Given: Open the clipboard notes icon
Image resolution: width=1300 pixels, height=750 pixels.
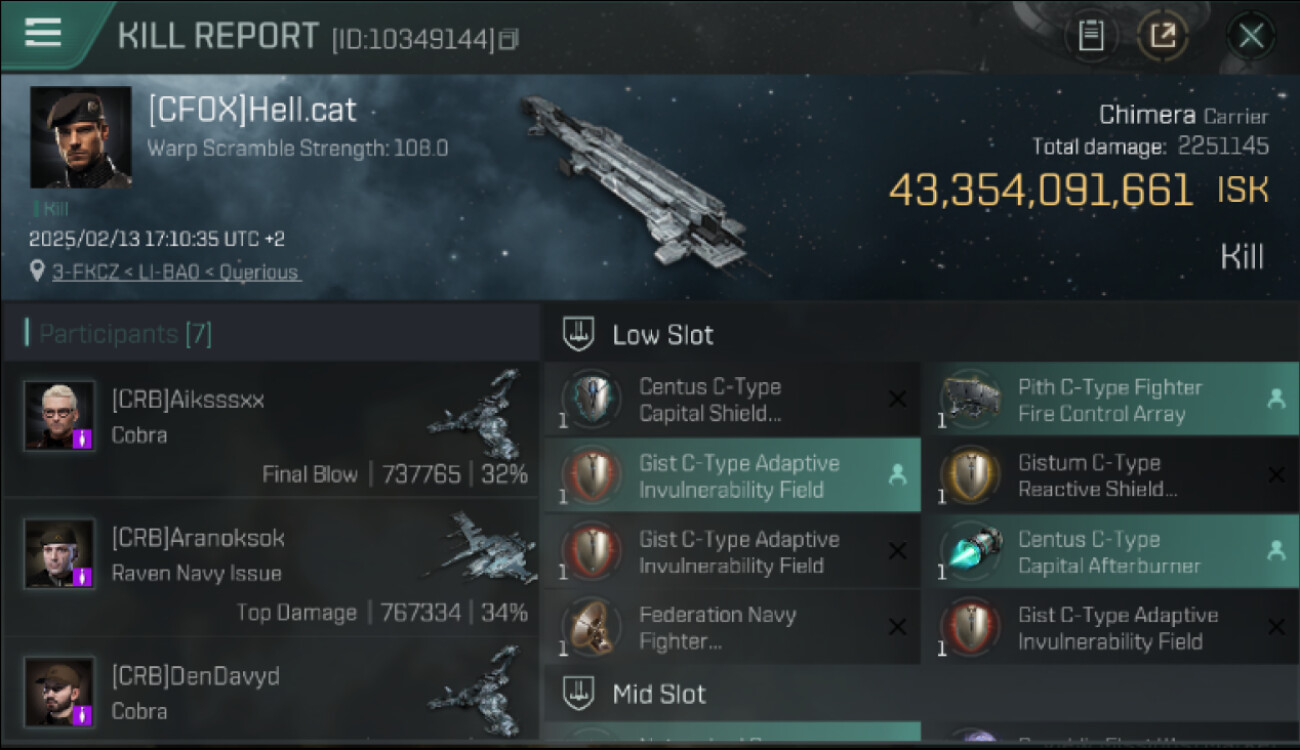Looking at the screenshot, I should [x=1091, y=37].
